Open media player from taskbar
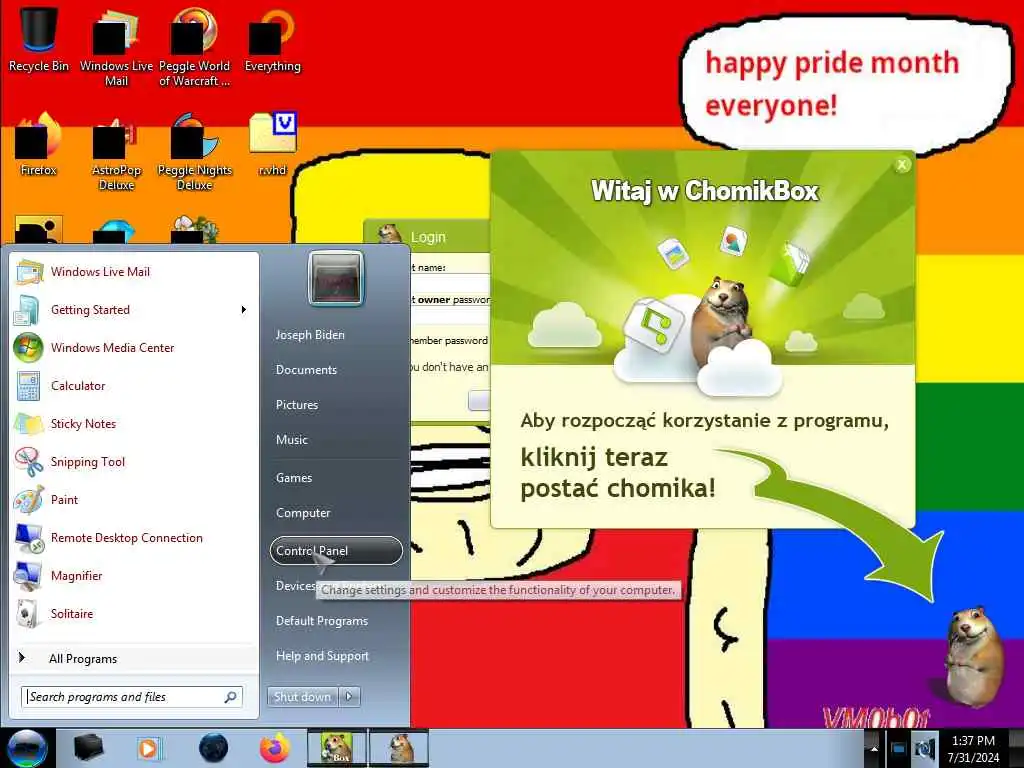 click(x=148, y=748)
